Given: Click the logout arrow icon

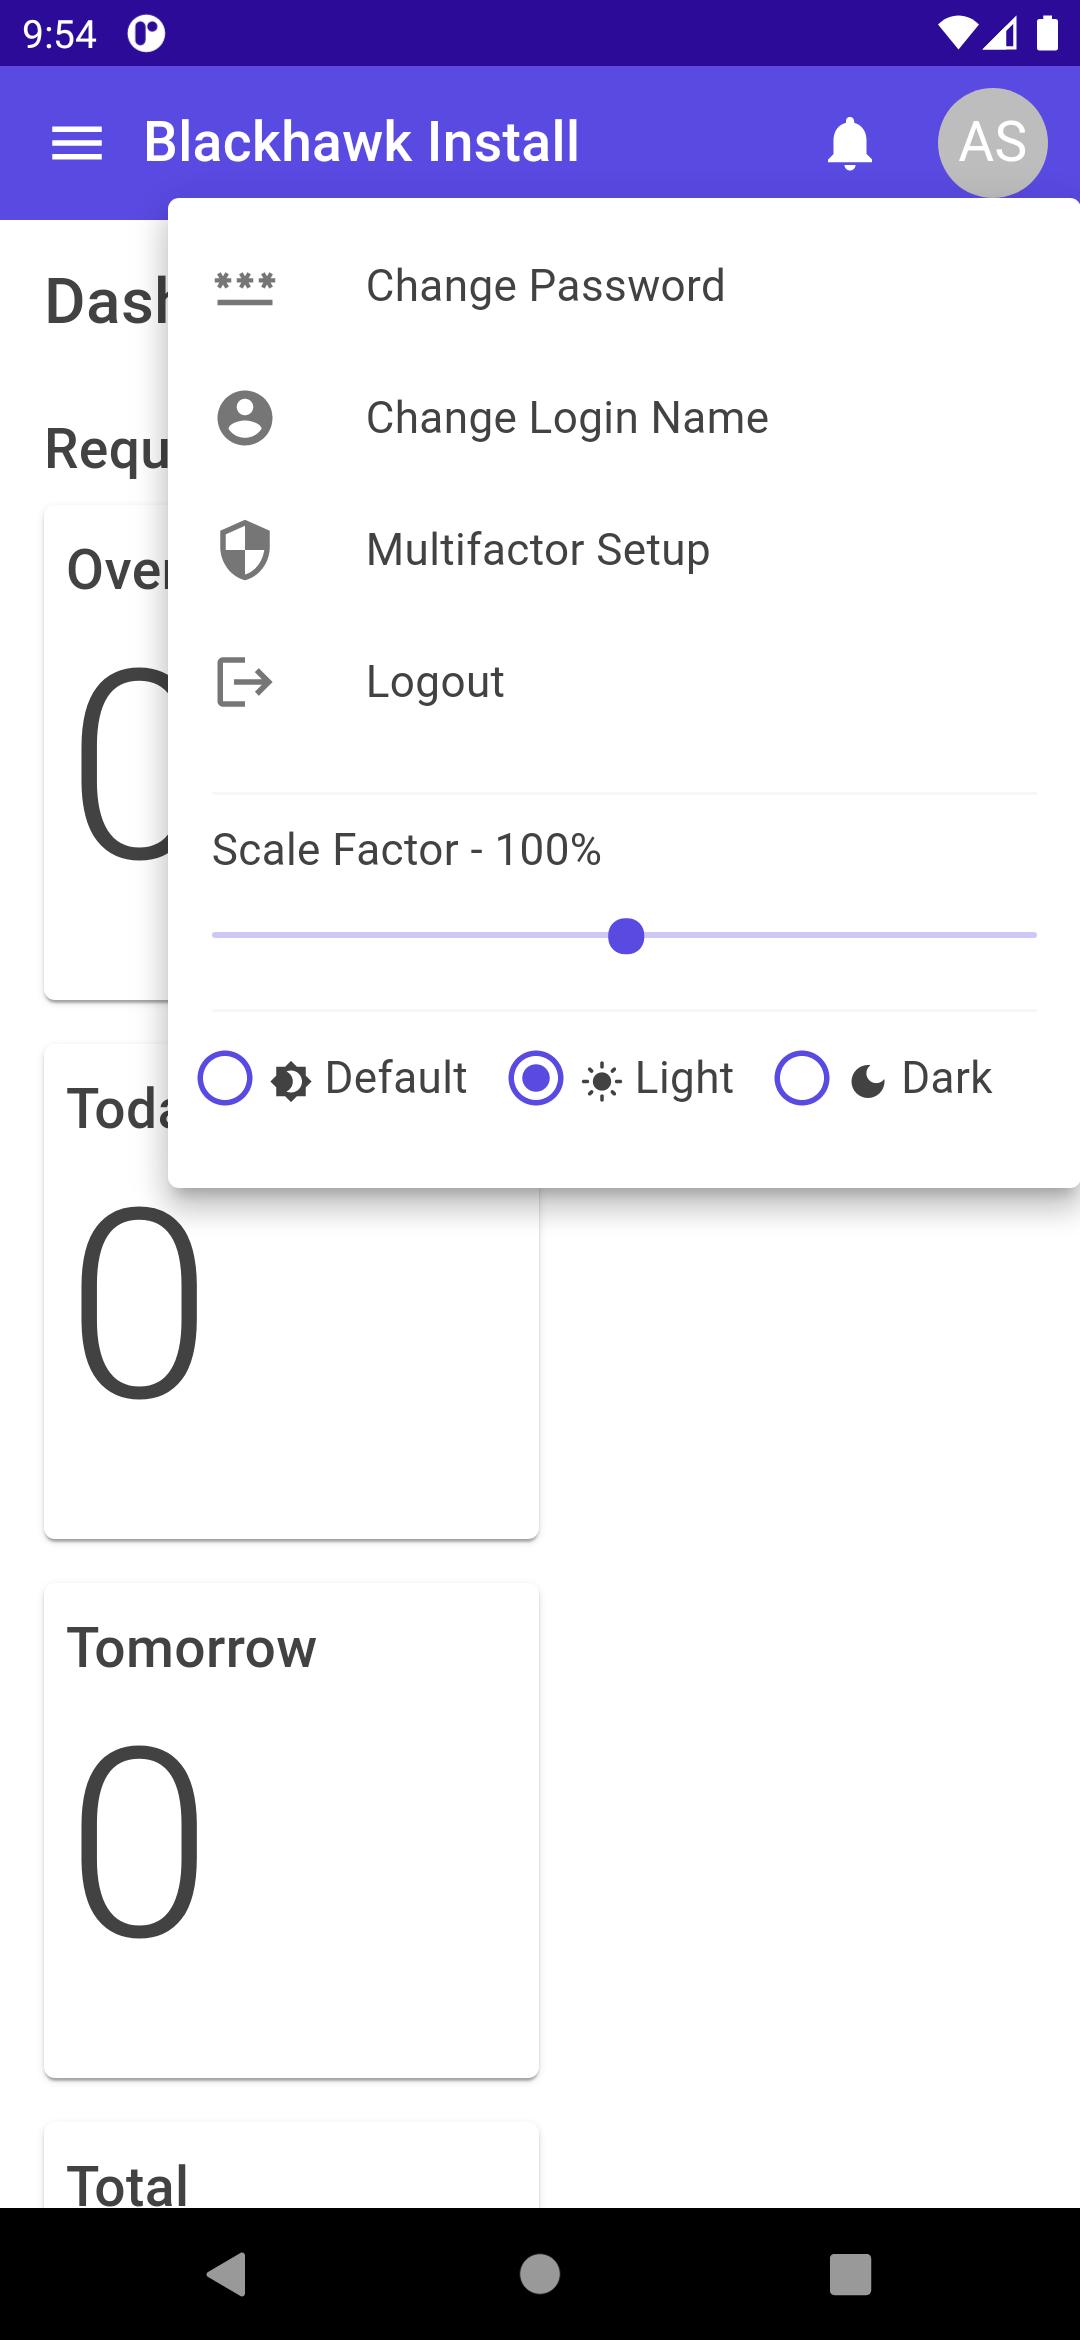Looking at the screenshot, I should [x=245, y=682].
